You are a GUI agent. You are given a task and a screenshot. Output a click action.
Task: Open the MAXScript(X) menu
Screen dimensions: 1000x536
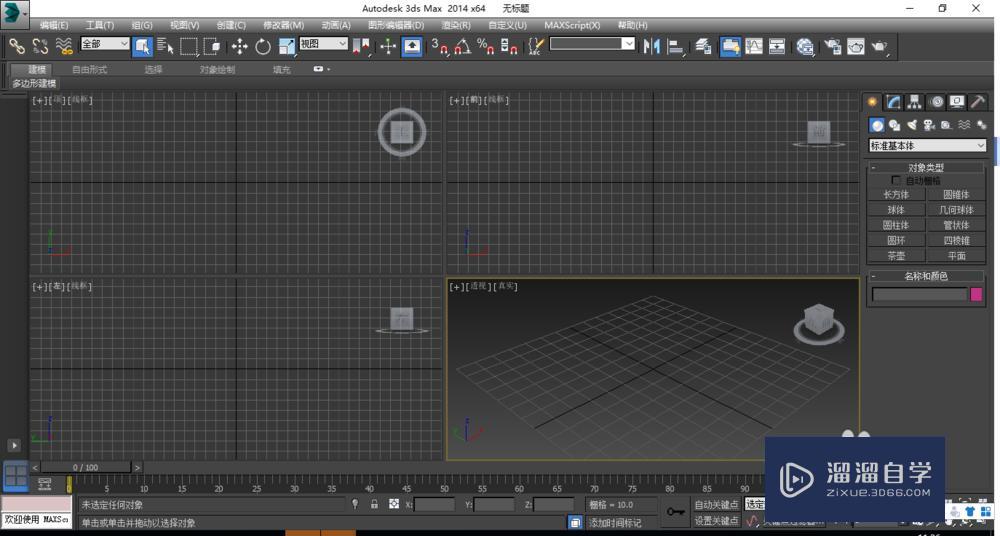[572, 25]
